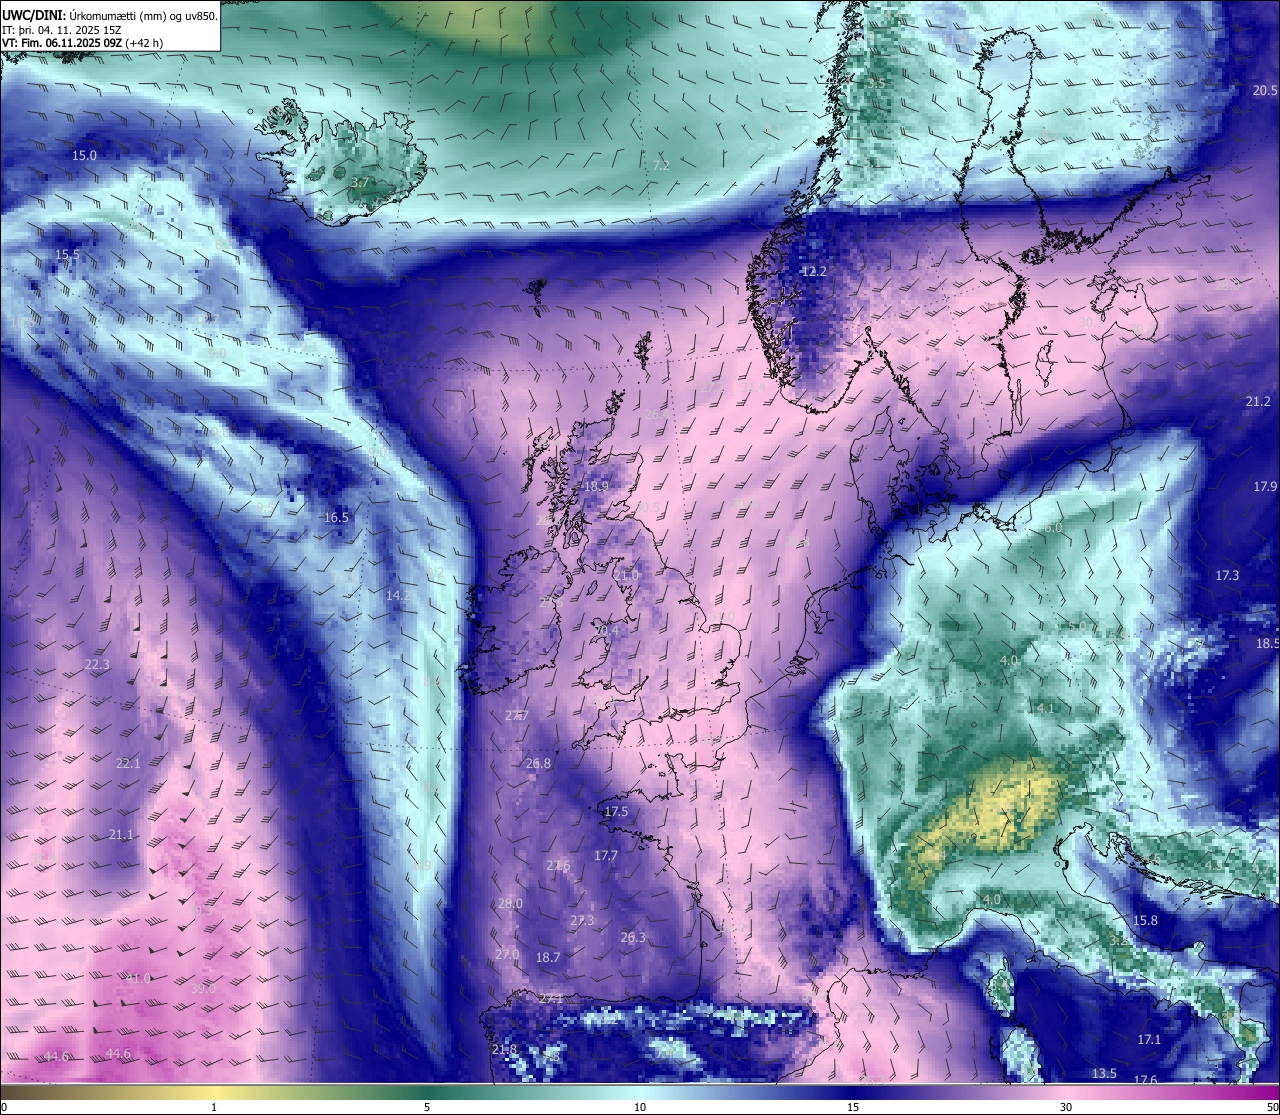The width and height of the screenshot is (1280, 1115).
Task: Click the 28.0 value label
Action: tap(510, 903)
